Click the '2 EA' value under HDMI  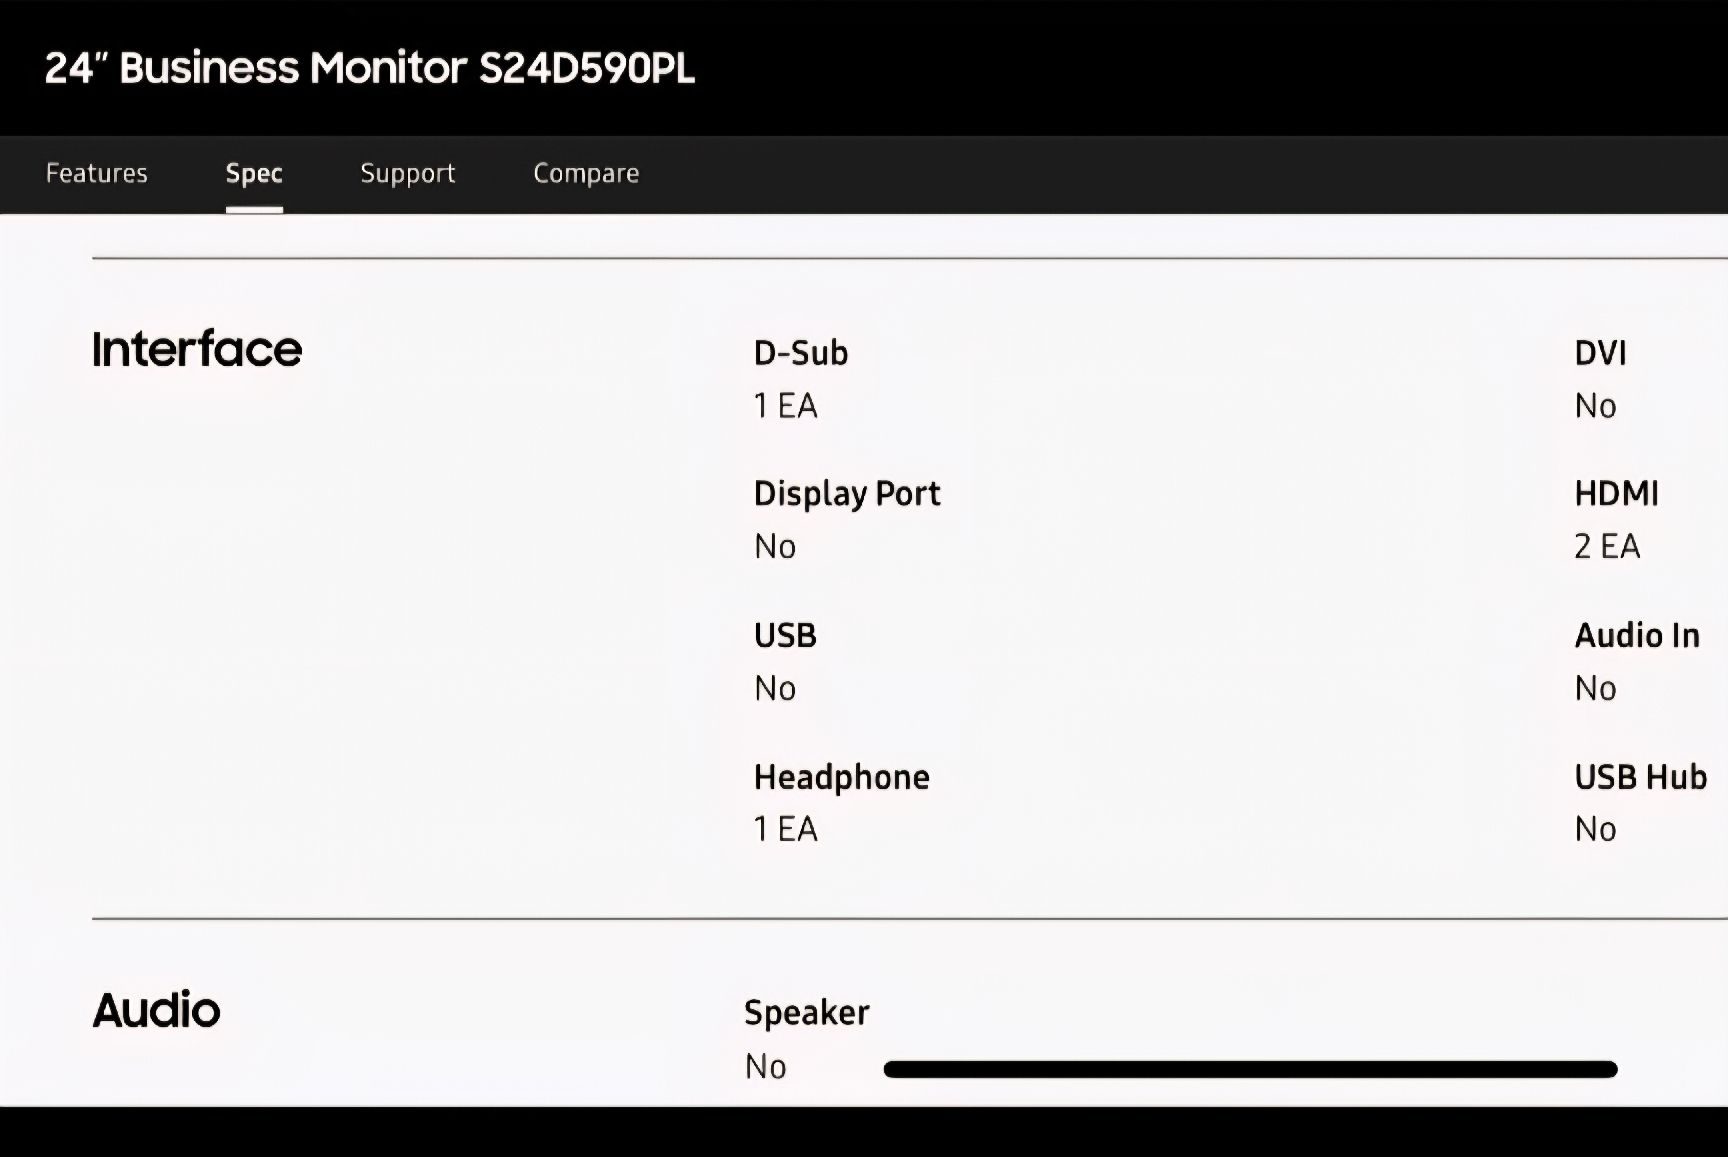[1607, 547]
